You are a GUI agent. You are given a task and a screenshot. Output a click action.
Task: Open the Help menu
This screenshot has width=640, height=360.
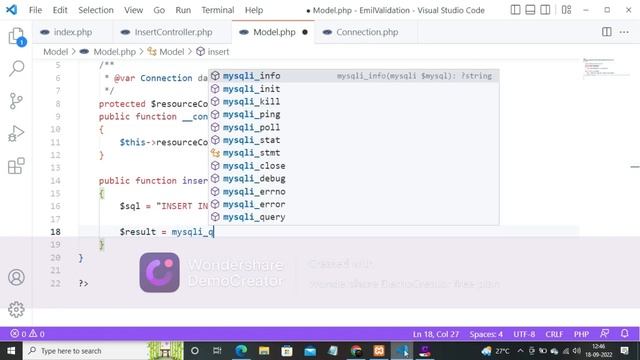click(254, 10)
